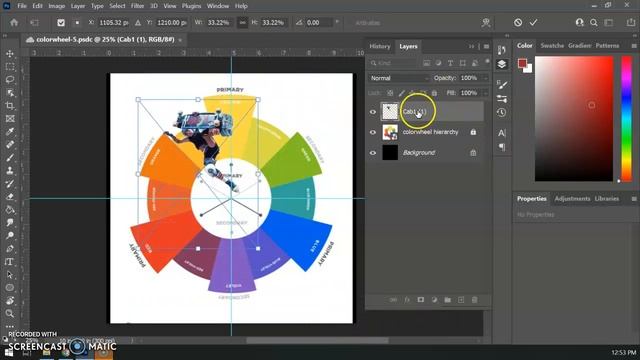Viewport: 640px width, 360px height.
Task: Hide the colorwheel hierarchy layer
Action: coord(373,132)
